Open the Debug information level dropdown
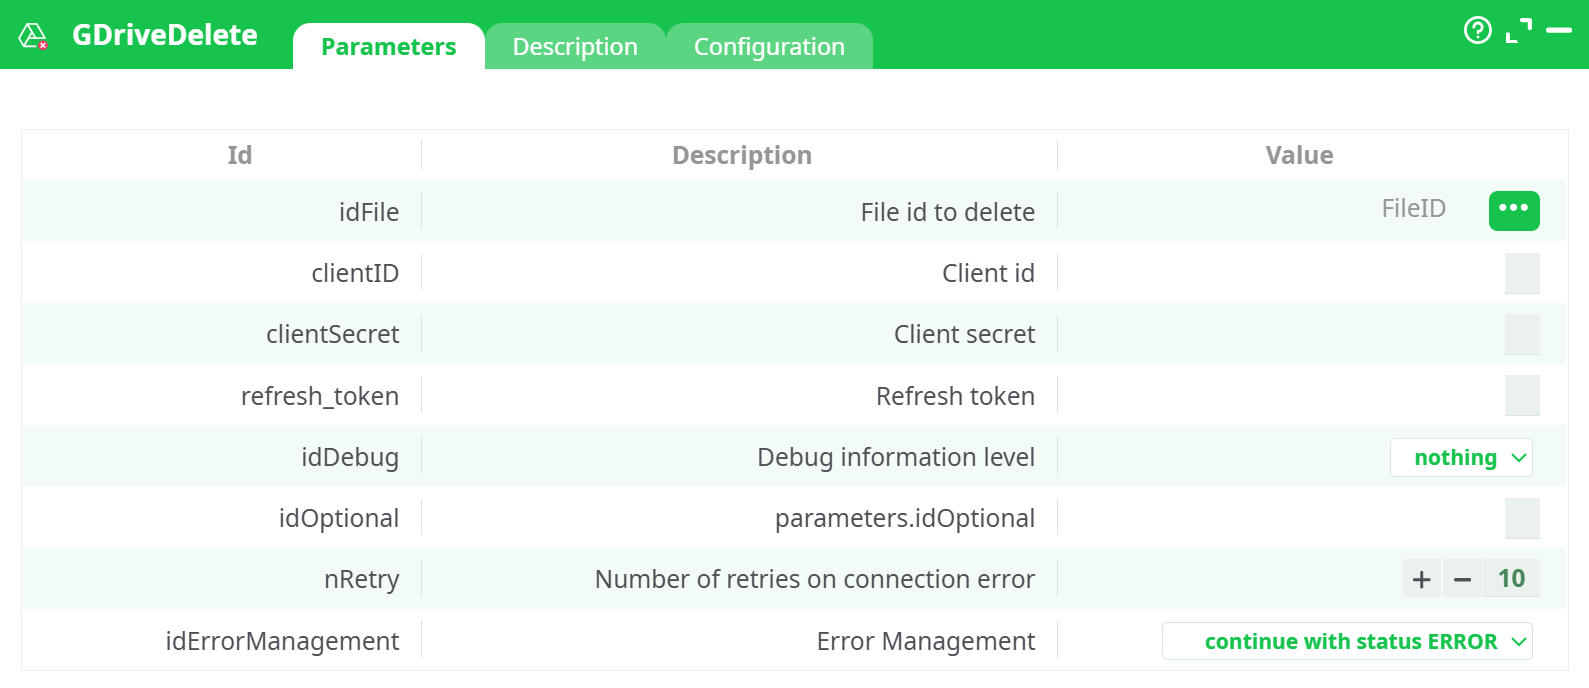 [1461, 457]
